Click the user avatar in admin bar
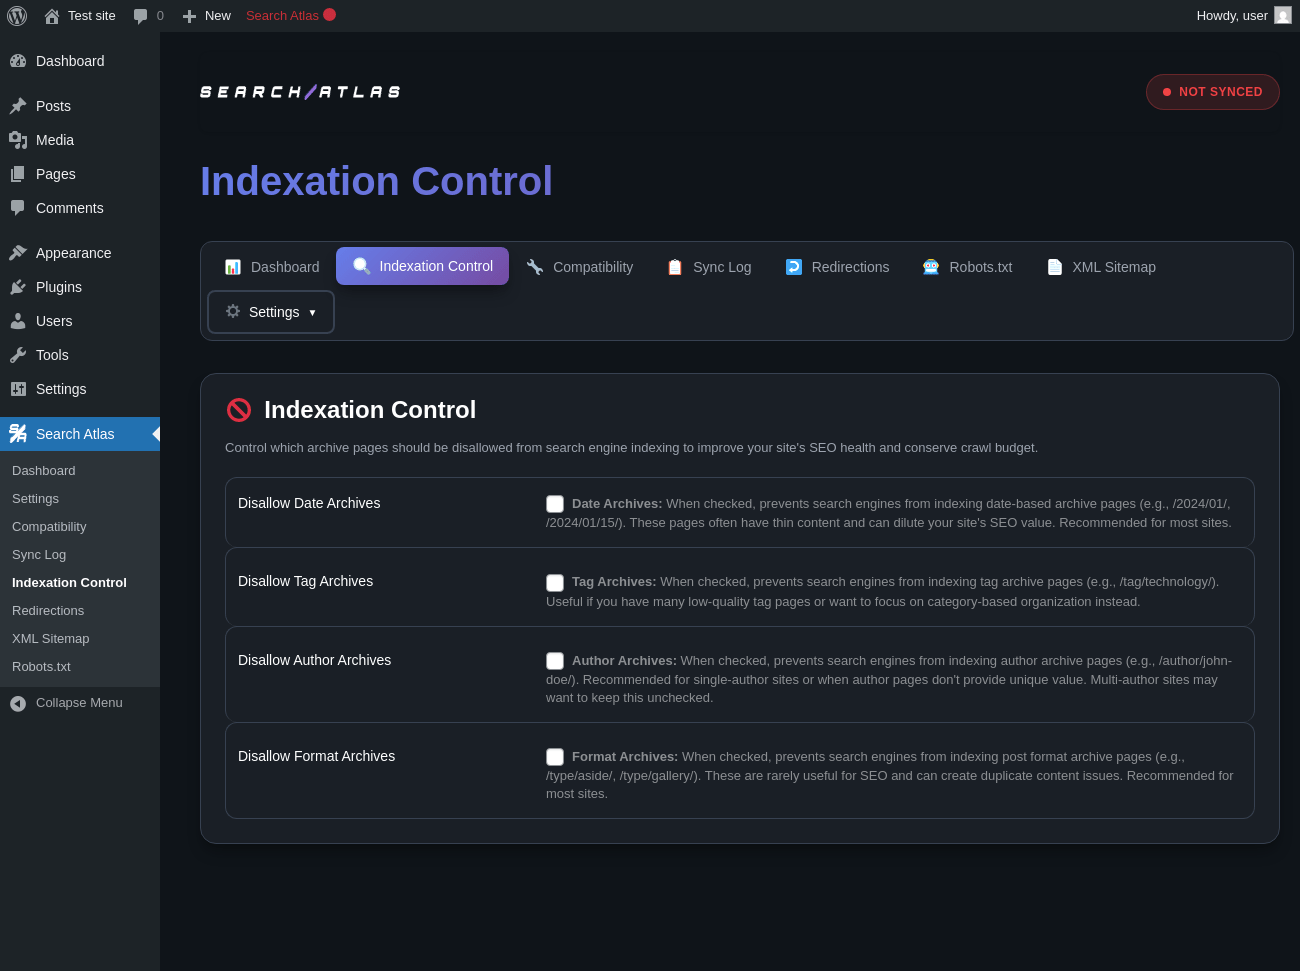The image size is (1300, 971). point(1283,16)
